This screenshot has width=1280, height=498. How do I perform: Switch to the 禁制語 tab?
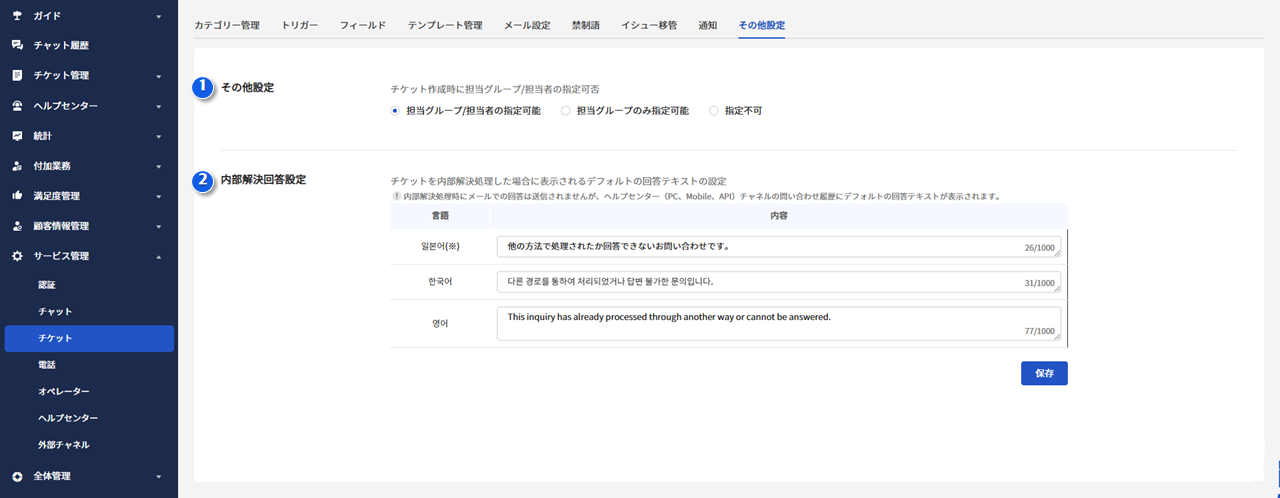[586, 24]
